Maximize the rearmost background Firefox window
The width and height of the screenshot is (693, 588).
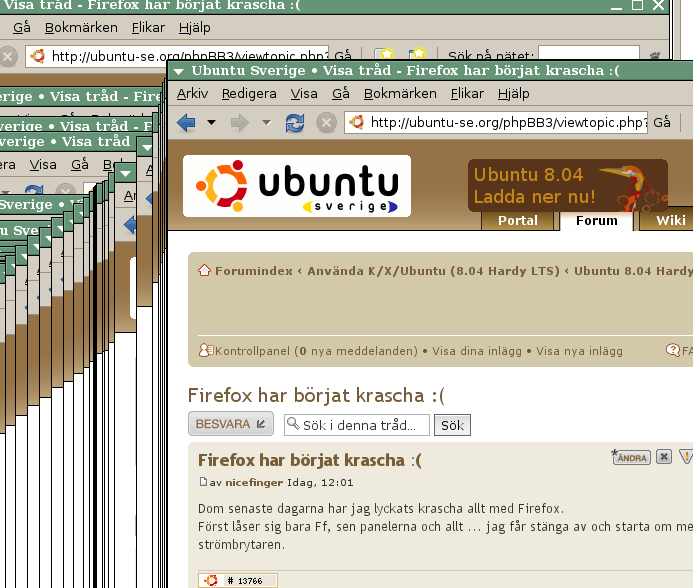tap(637, 5)
